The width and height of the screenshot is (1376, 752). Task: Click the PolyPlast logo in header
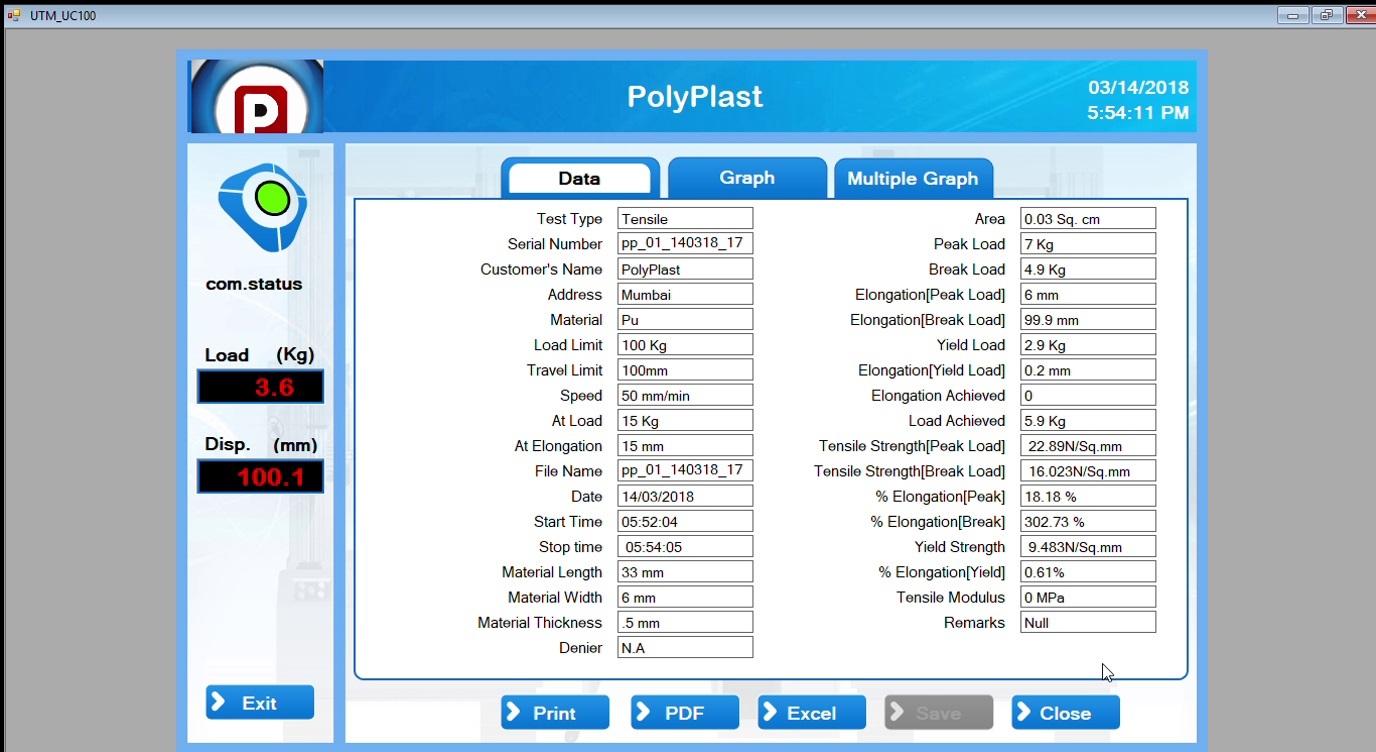256,97
